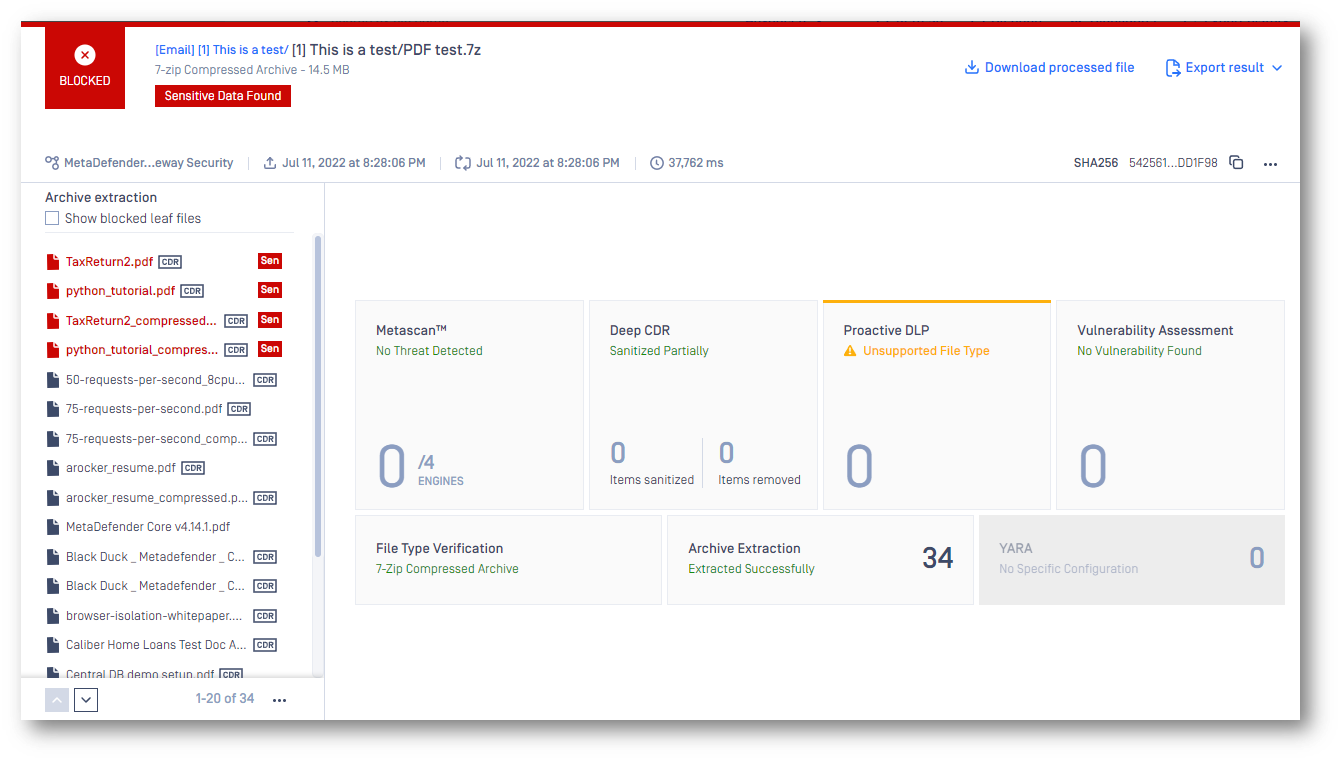Click the upload time icon
Image resolution: width=1342 pixels, height=762 pixels.
tap(270, 162)
